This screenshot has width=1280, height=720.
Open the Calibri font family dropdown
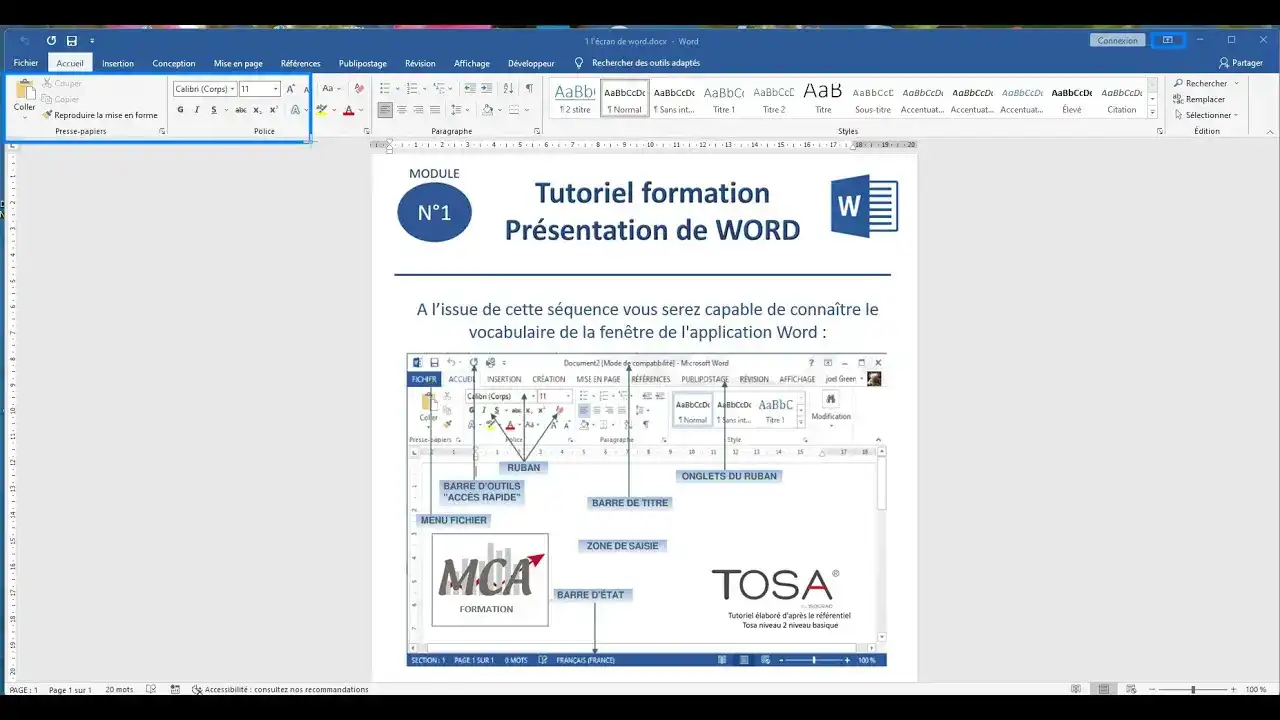coord(203,88)
